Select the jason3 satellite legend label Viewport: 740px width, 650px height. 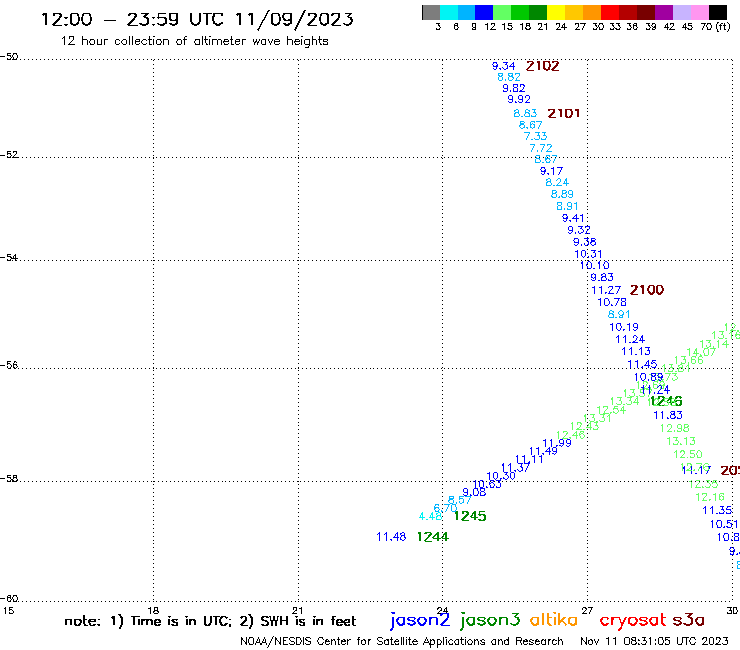(x=490, y=620)
